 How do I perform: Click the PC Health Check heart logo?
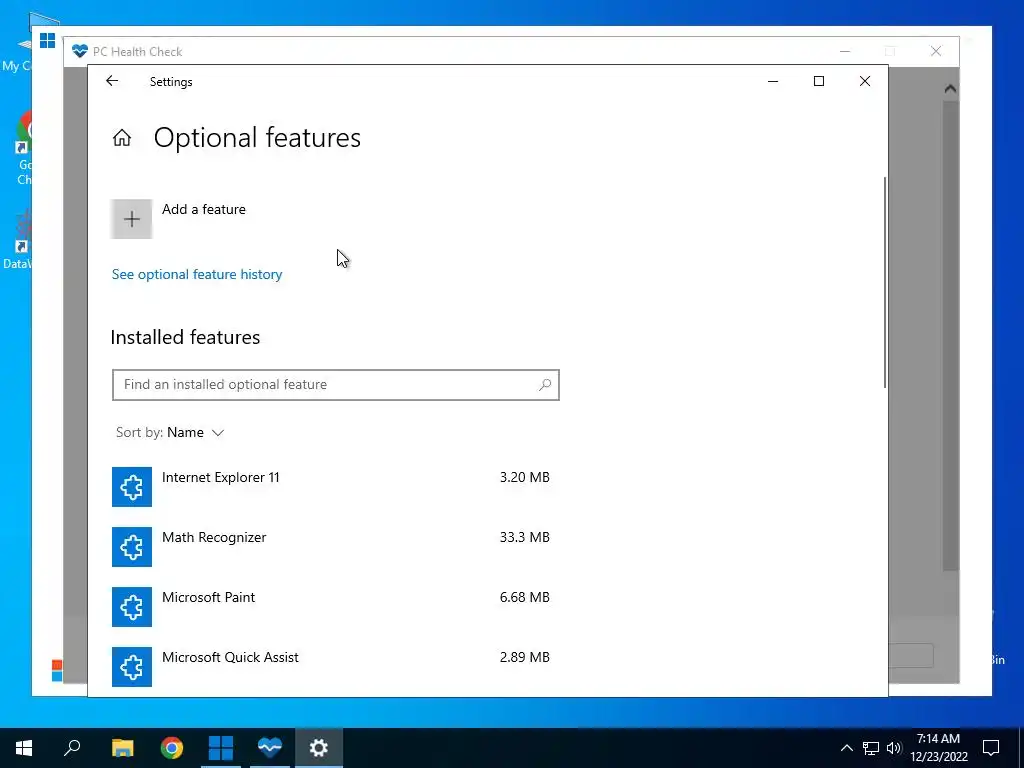(80, 51)
